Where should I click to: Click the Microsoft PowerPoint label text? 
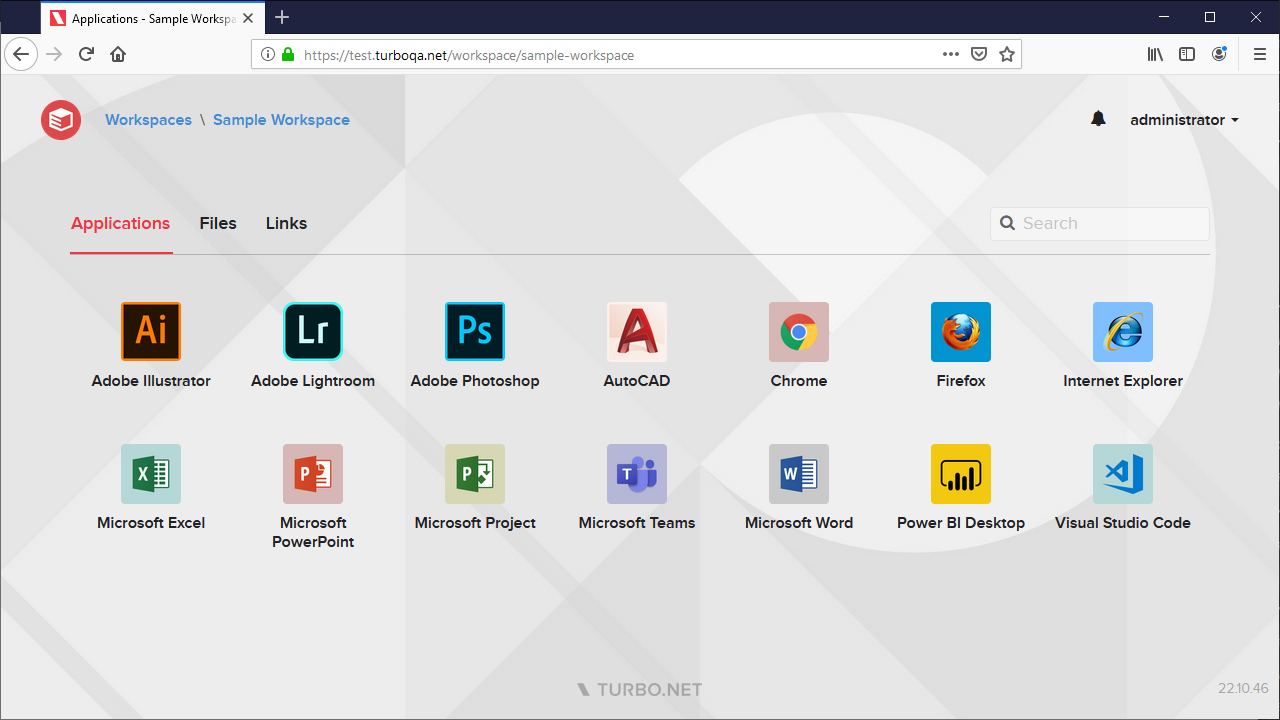tap(313, 532)
